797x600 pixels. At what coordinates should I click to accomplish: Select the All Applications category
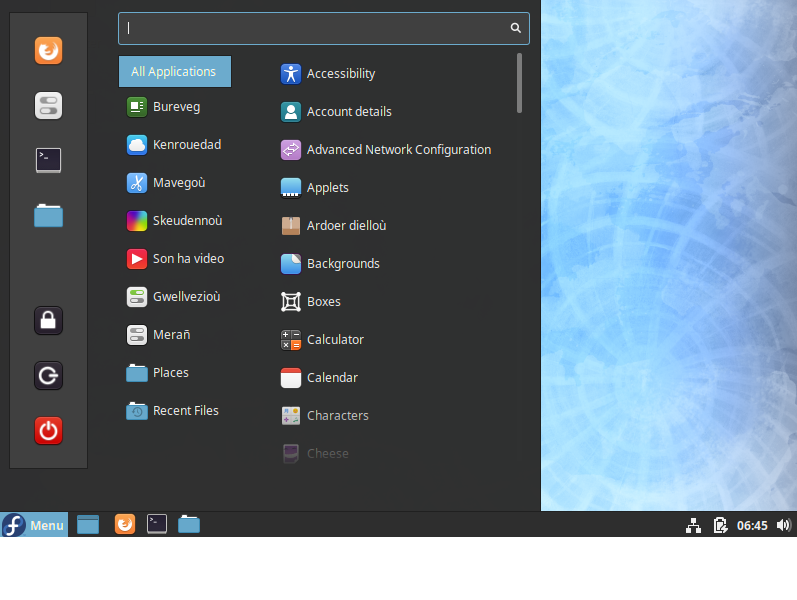coord(175,72)
